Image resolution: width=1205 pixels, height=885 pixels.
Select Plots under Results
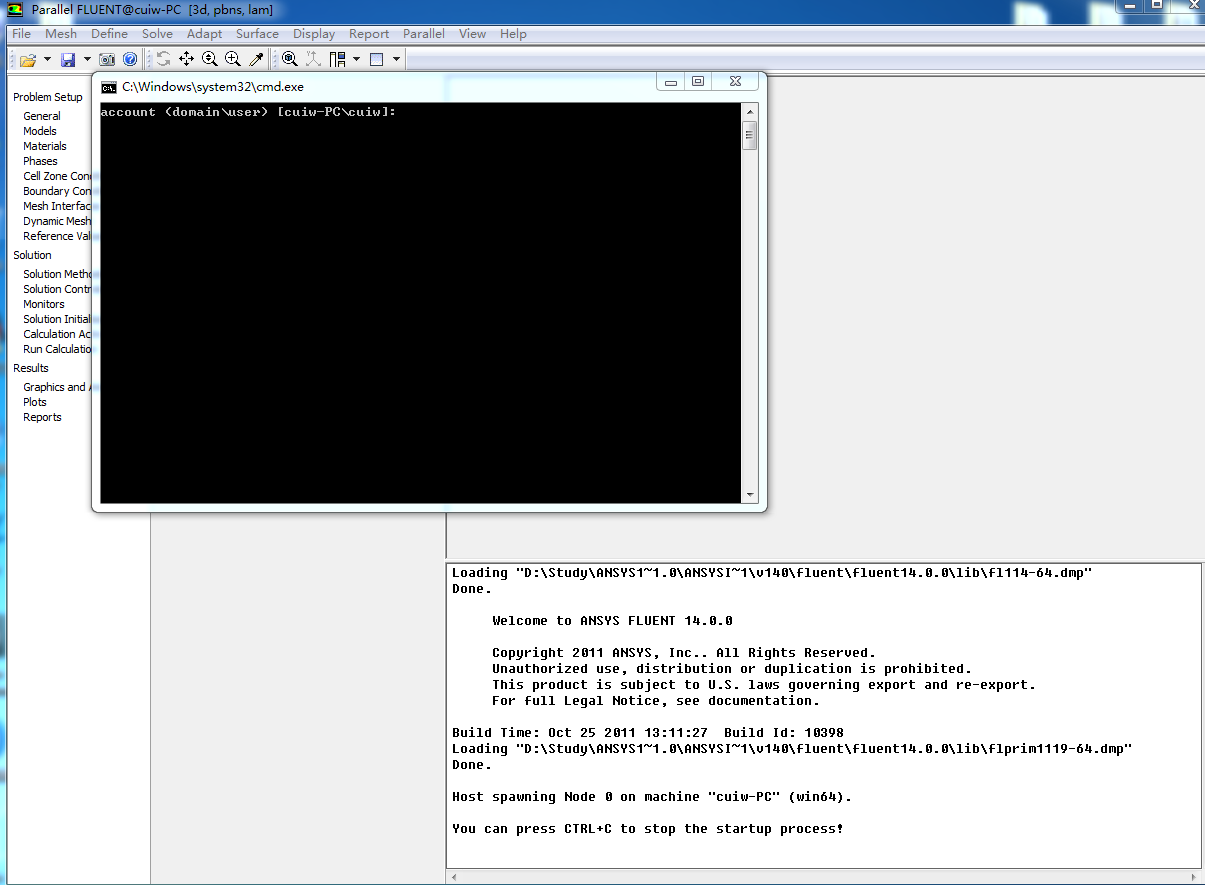coord(35,402)
